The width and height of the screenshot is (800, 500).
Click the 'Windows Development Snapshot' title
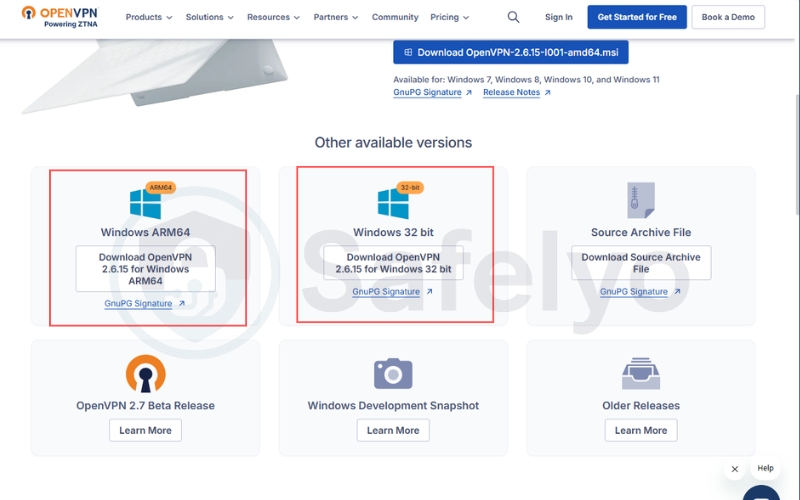(393, 406)
